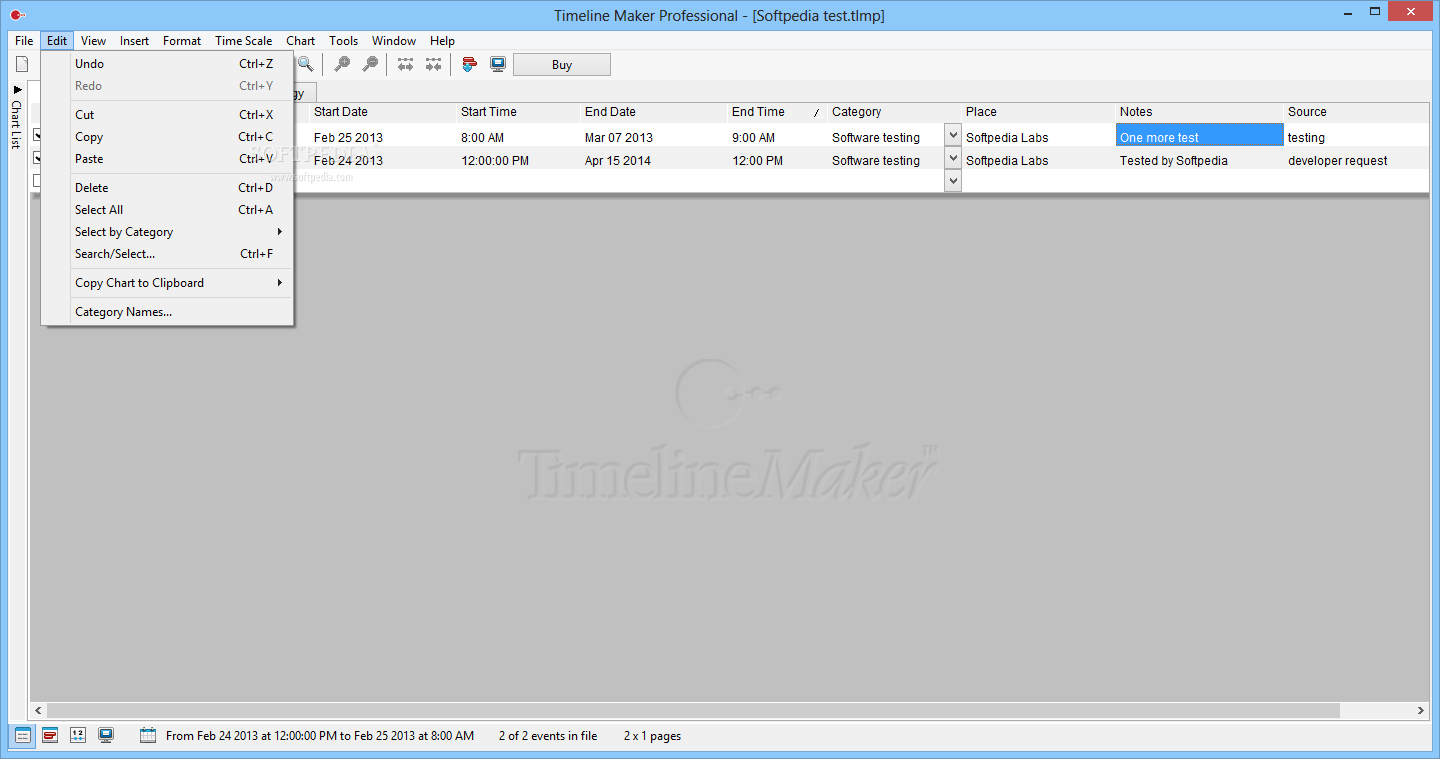Select the 'Mar 07 2013' end date cell
1440x759 pixels.
point(653,137)
